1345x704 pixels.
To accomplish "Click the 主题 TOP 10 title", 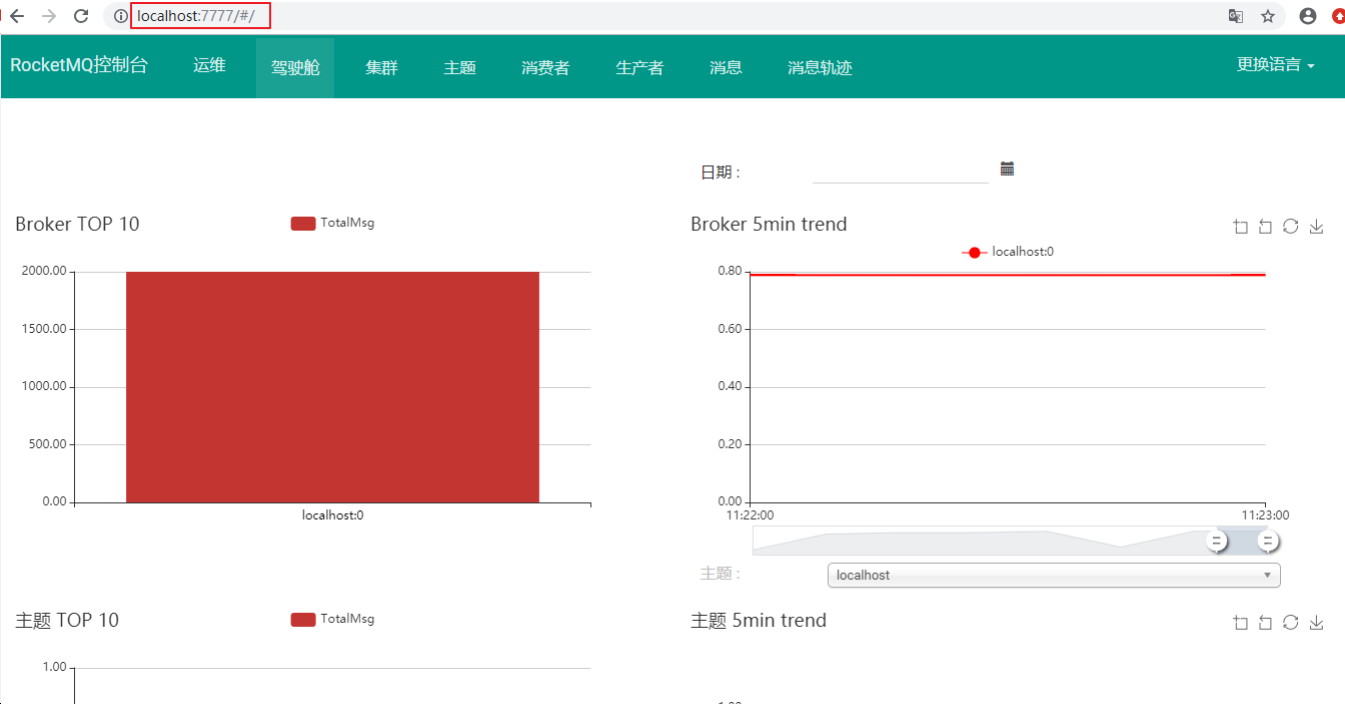I will (67, 620).
